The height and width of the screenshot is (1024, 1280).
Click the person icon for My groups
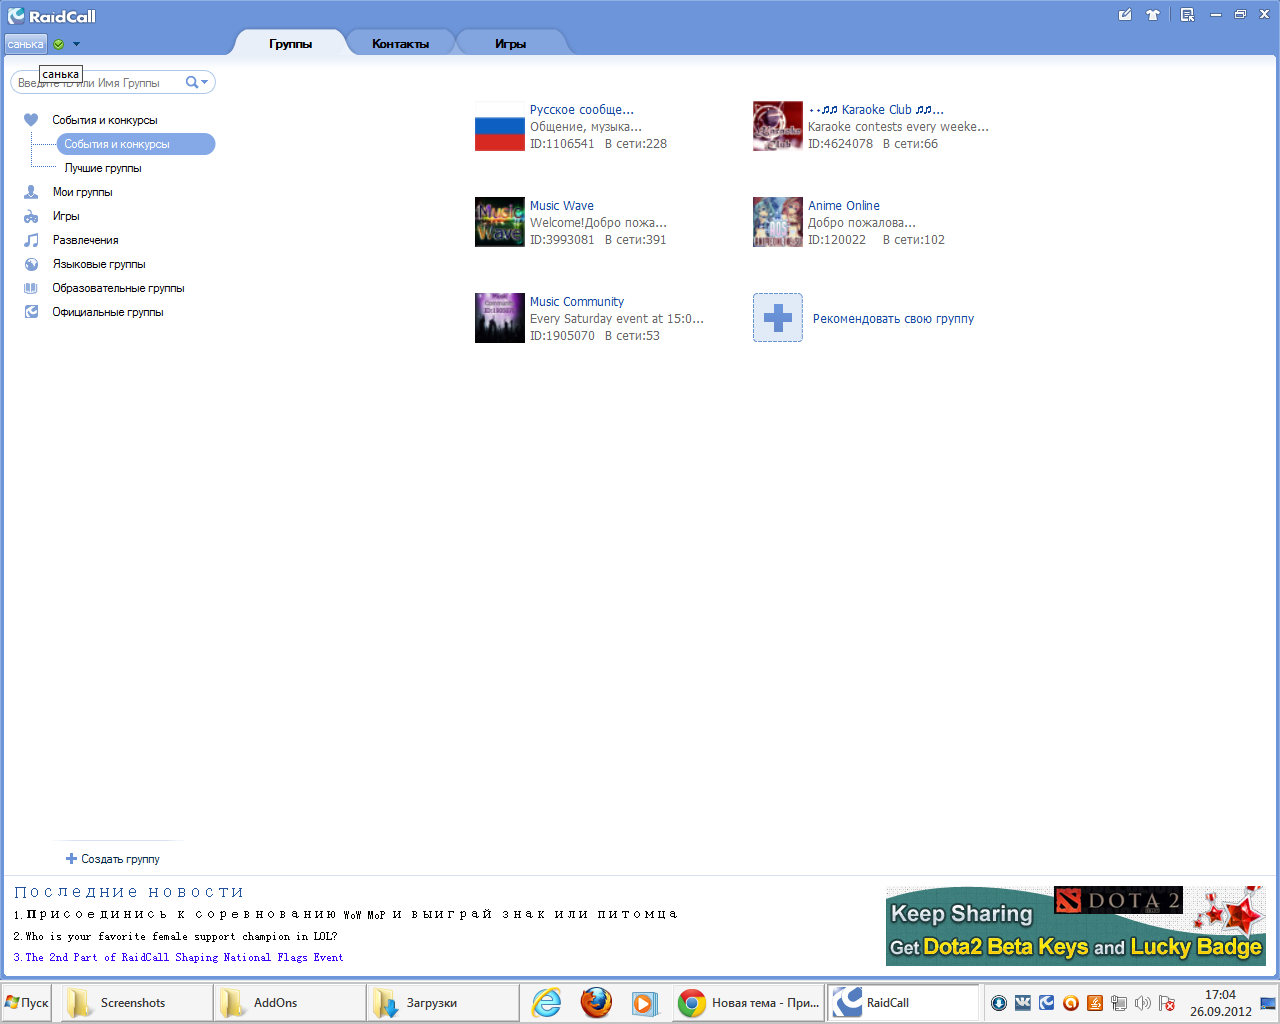[31, 192]
